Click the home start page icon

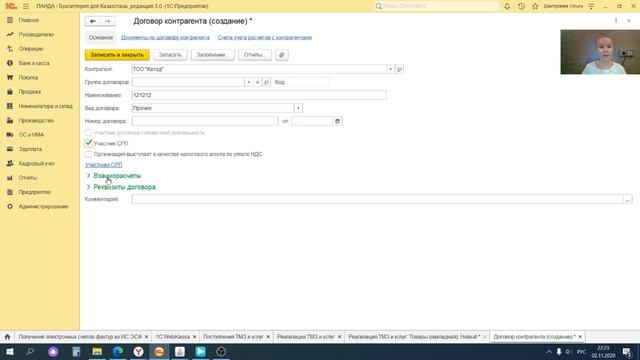[7, 337]
